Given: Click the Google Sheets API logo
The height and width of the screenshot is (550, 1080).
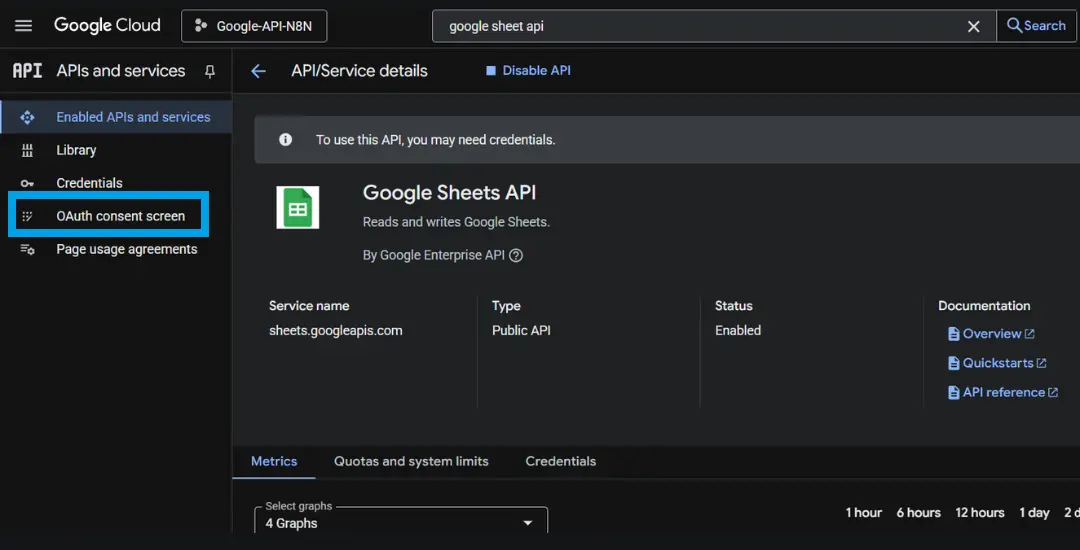Looking at the screenshot, I should pos(298,207).
